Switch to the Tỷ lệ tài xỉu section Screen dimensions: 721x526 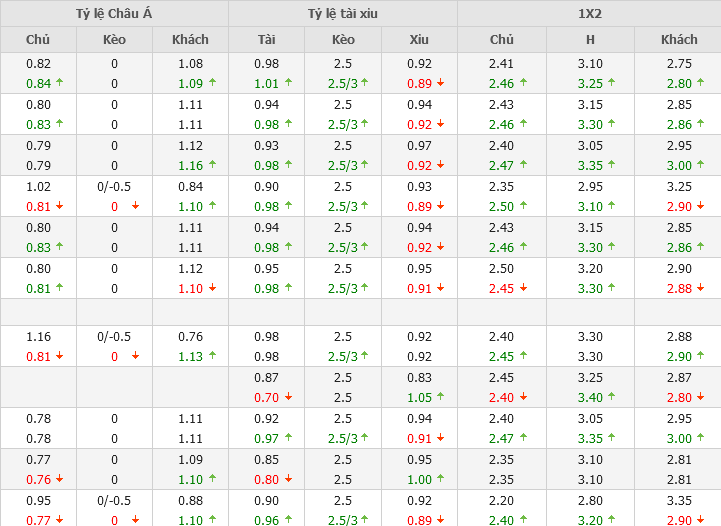click(x=343, y=14)
